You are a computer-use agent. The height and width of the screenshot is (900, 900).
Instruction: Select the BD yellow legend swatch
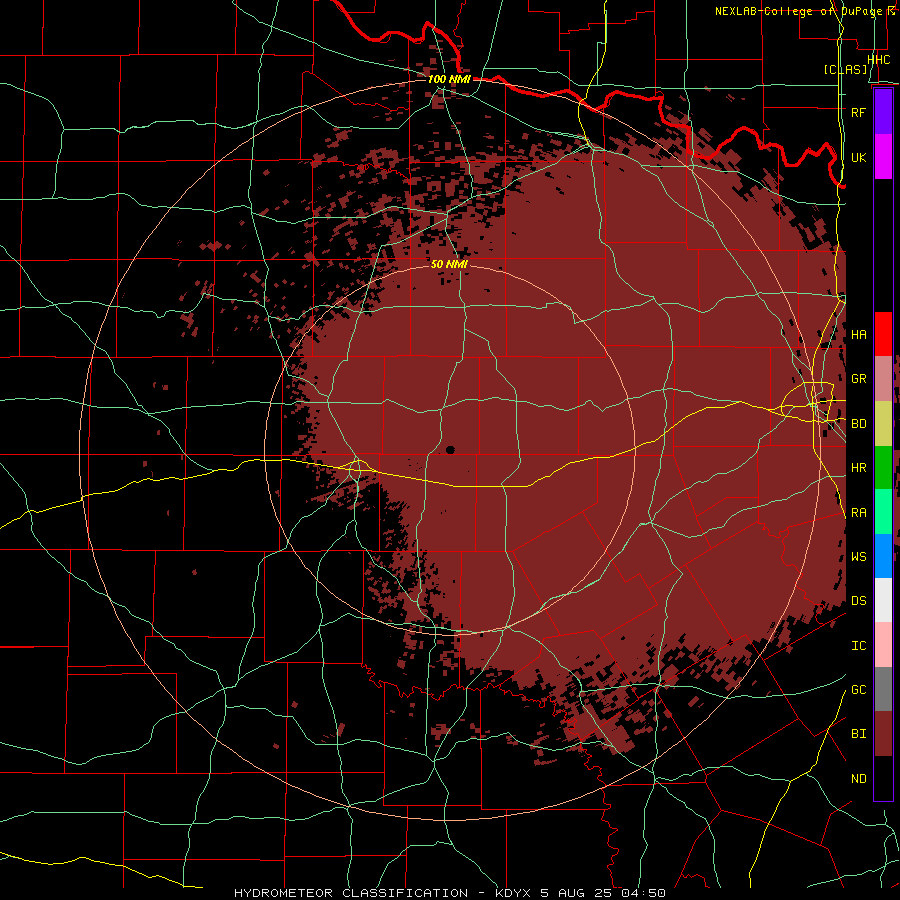(883, 424)
